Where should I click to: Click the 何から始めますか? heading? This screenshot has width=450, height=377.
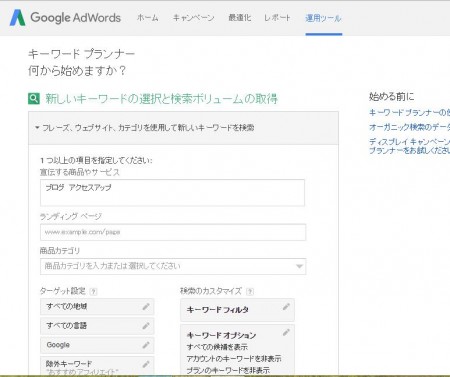tap(77, 71)
